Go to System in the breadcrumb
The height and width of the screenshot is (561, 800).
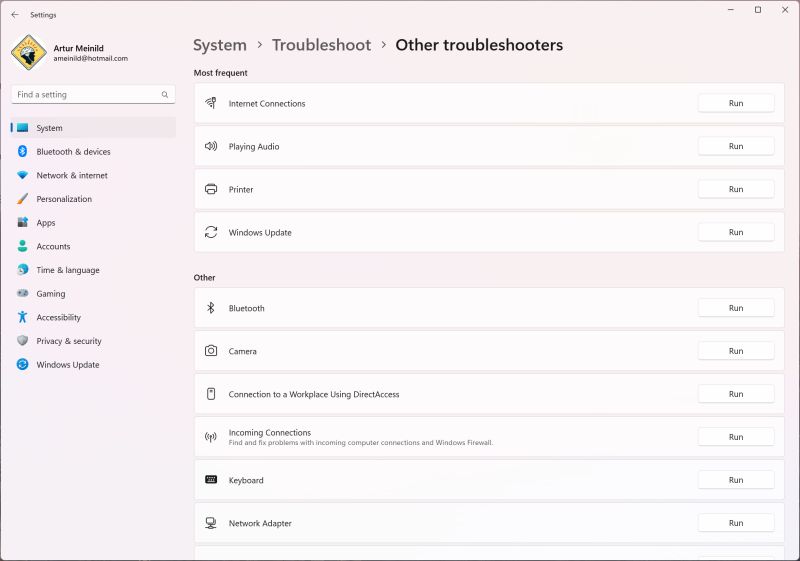219,45
